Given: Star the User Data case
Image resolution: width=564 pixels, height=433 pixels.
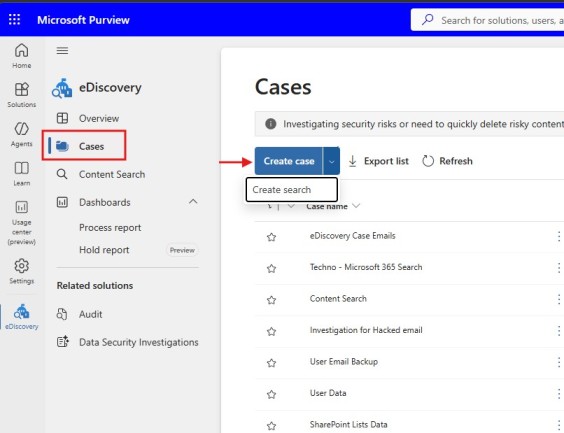Looking at the screenshot, I should tap(272, 394).
